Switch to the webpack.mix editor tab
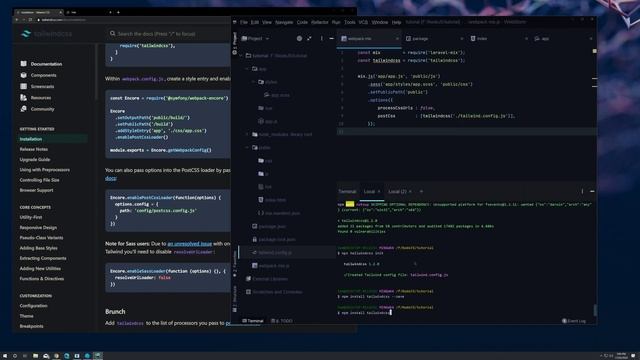The height and width of the screenshot is (360, 640). [x=369, y=38]
